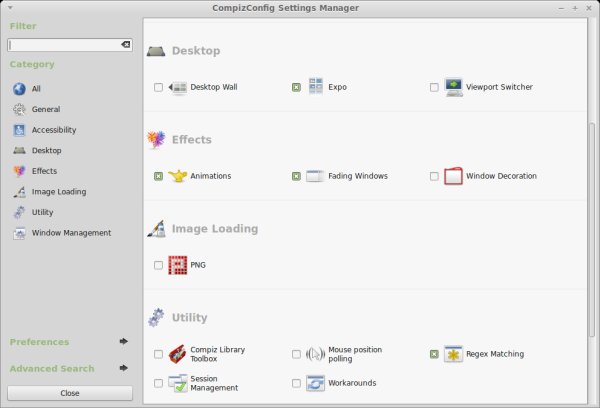Click the Accessibility category icon
This screenshot has height=408, width=600.
tap(19, 130)
